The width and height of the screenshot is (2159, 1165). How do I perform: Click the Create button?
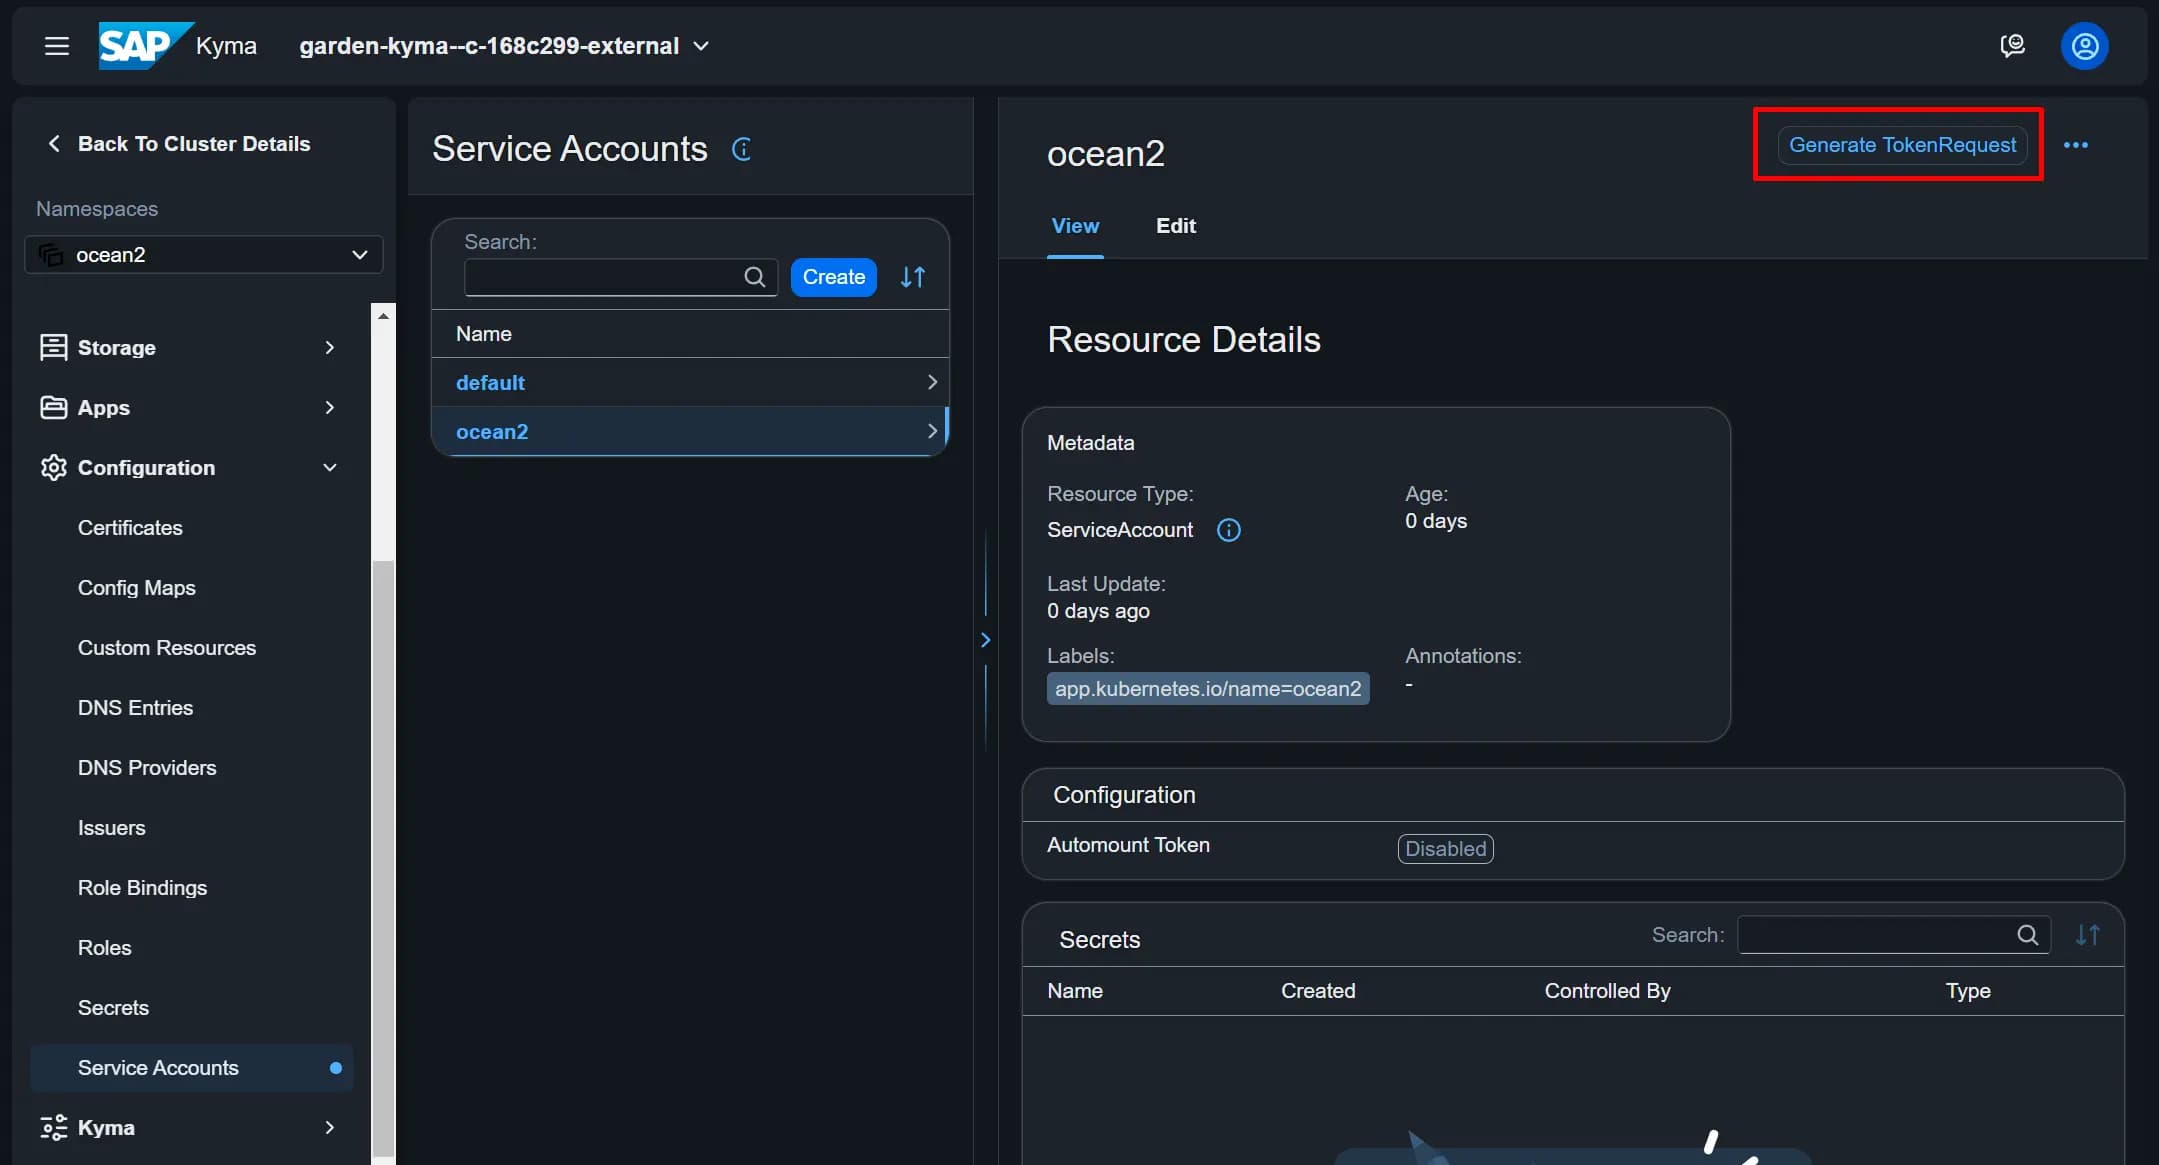click(x=833, y=277)
